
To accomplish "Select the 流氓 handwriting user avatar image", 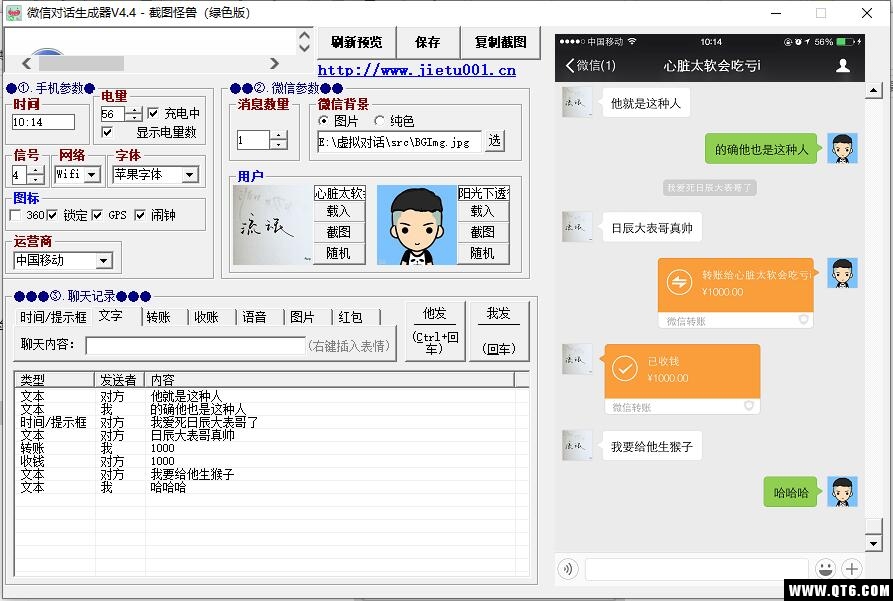I will (273, 224).
